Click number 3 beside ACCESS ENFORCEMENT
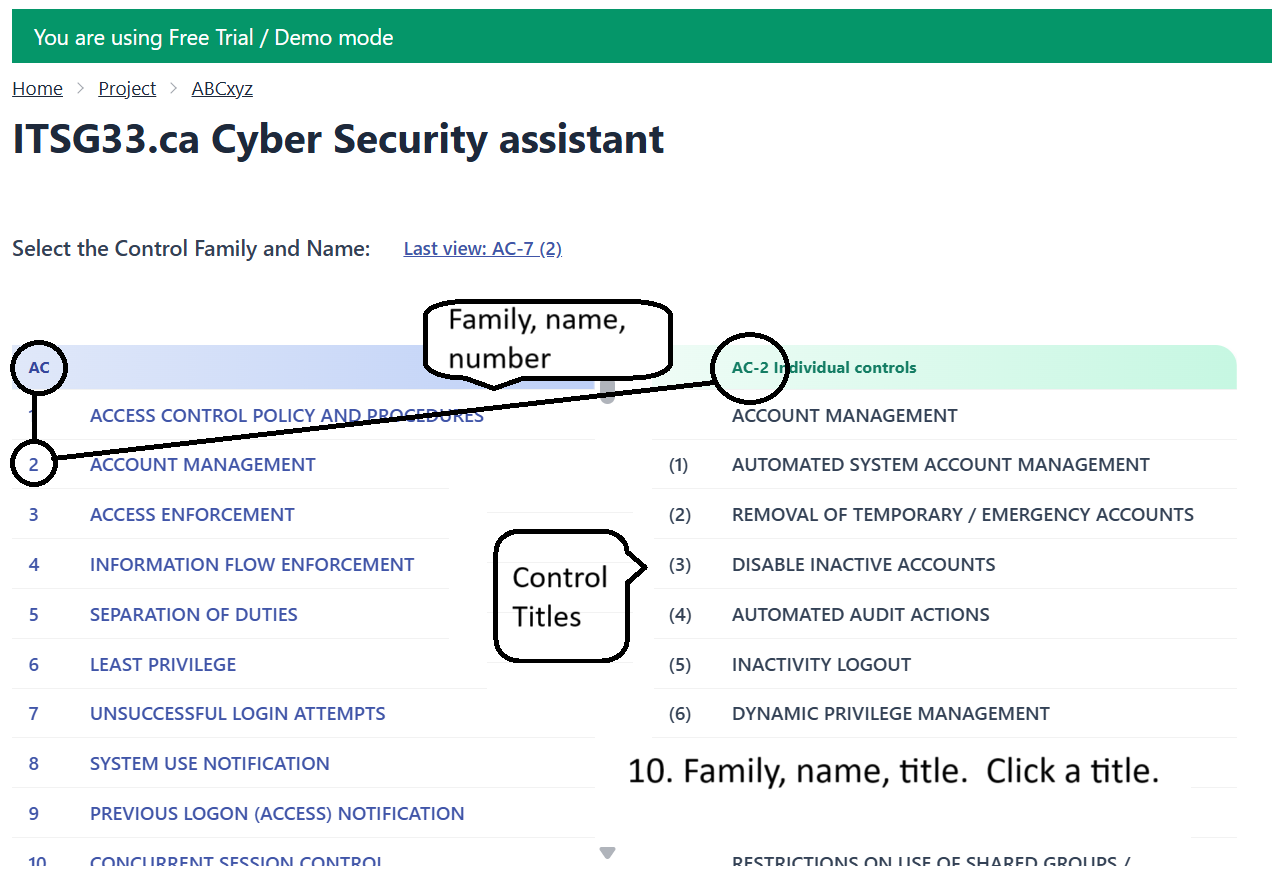 [34, 515]
